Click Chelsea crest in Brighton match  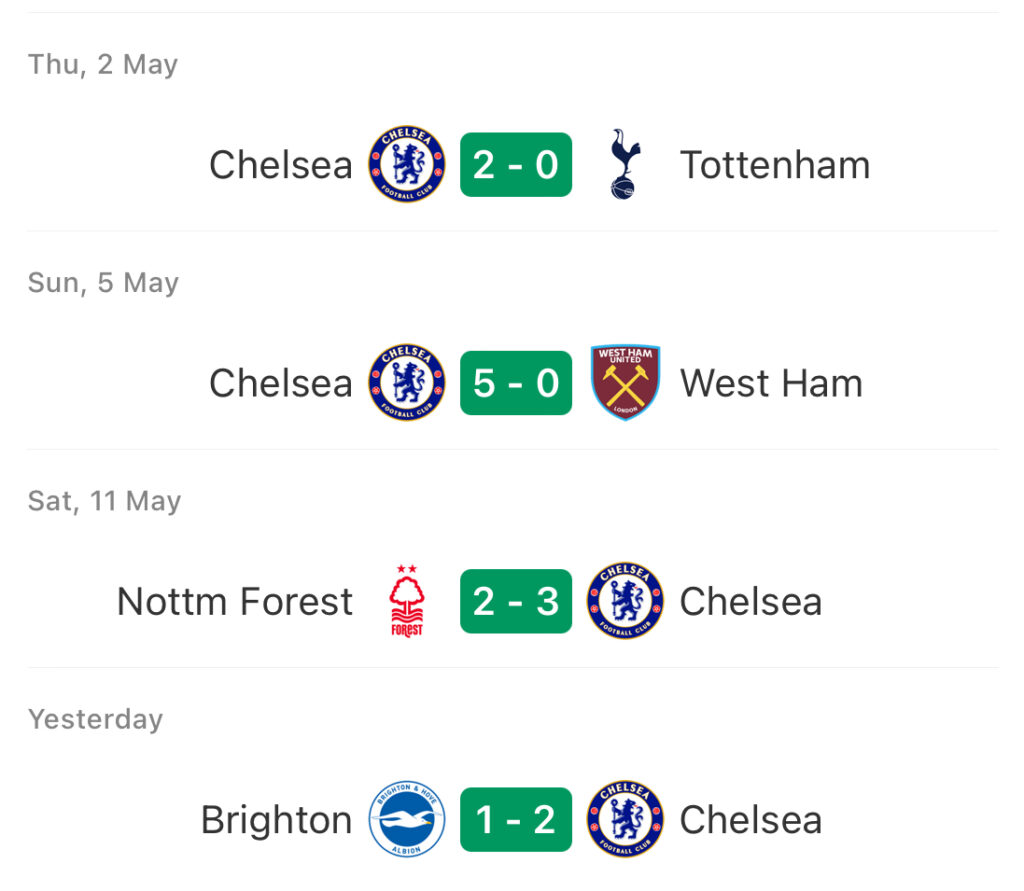point(625,818)
